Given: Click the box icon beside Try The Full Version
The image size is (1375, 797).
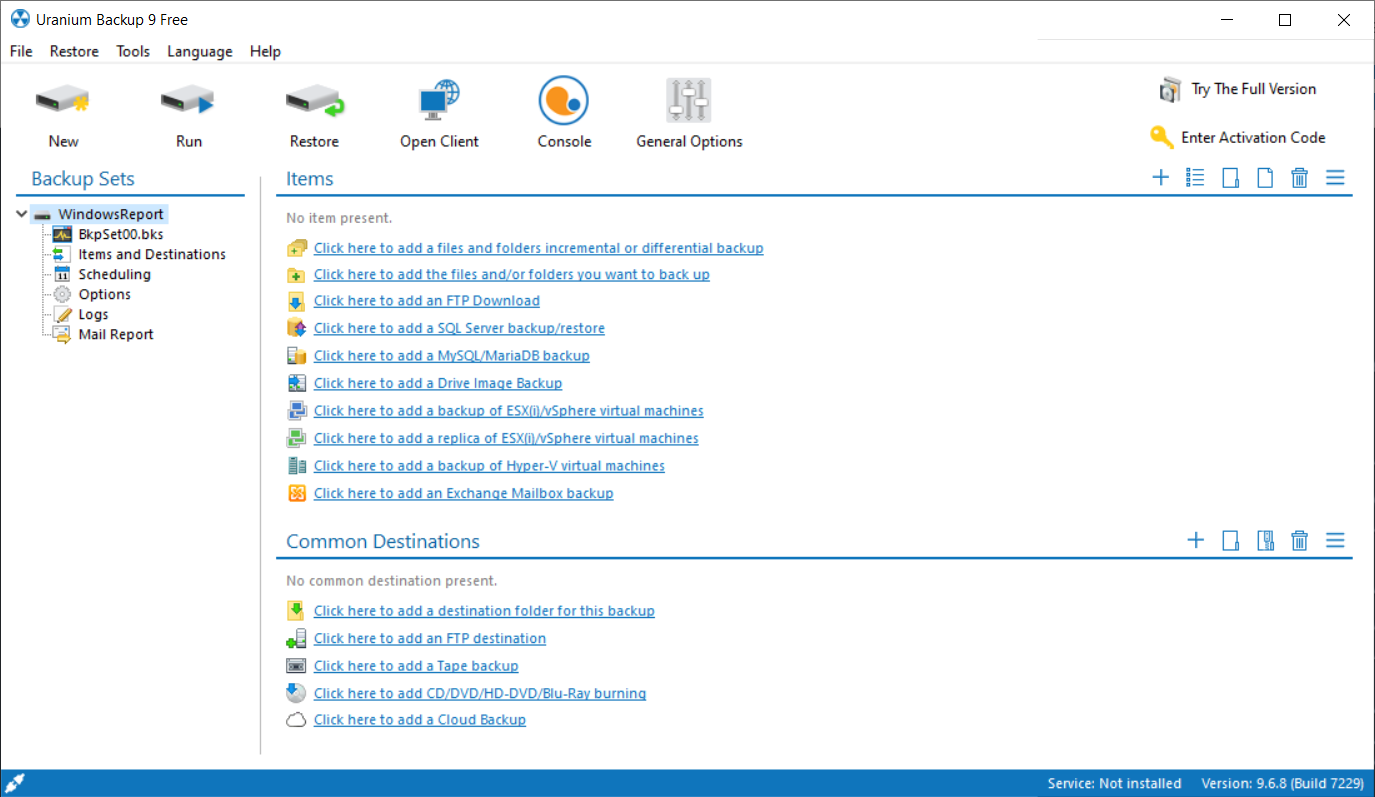Looking at the screenshot, I should coord(1170,89).
